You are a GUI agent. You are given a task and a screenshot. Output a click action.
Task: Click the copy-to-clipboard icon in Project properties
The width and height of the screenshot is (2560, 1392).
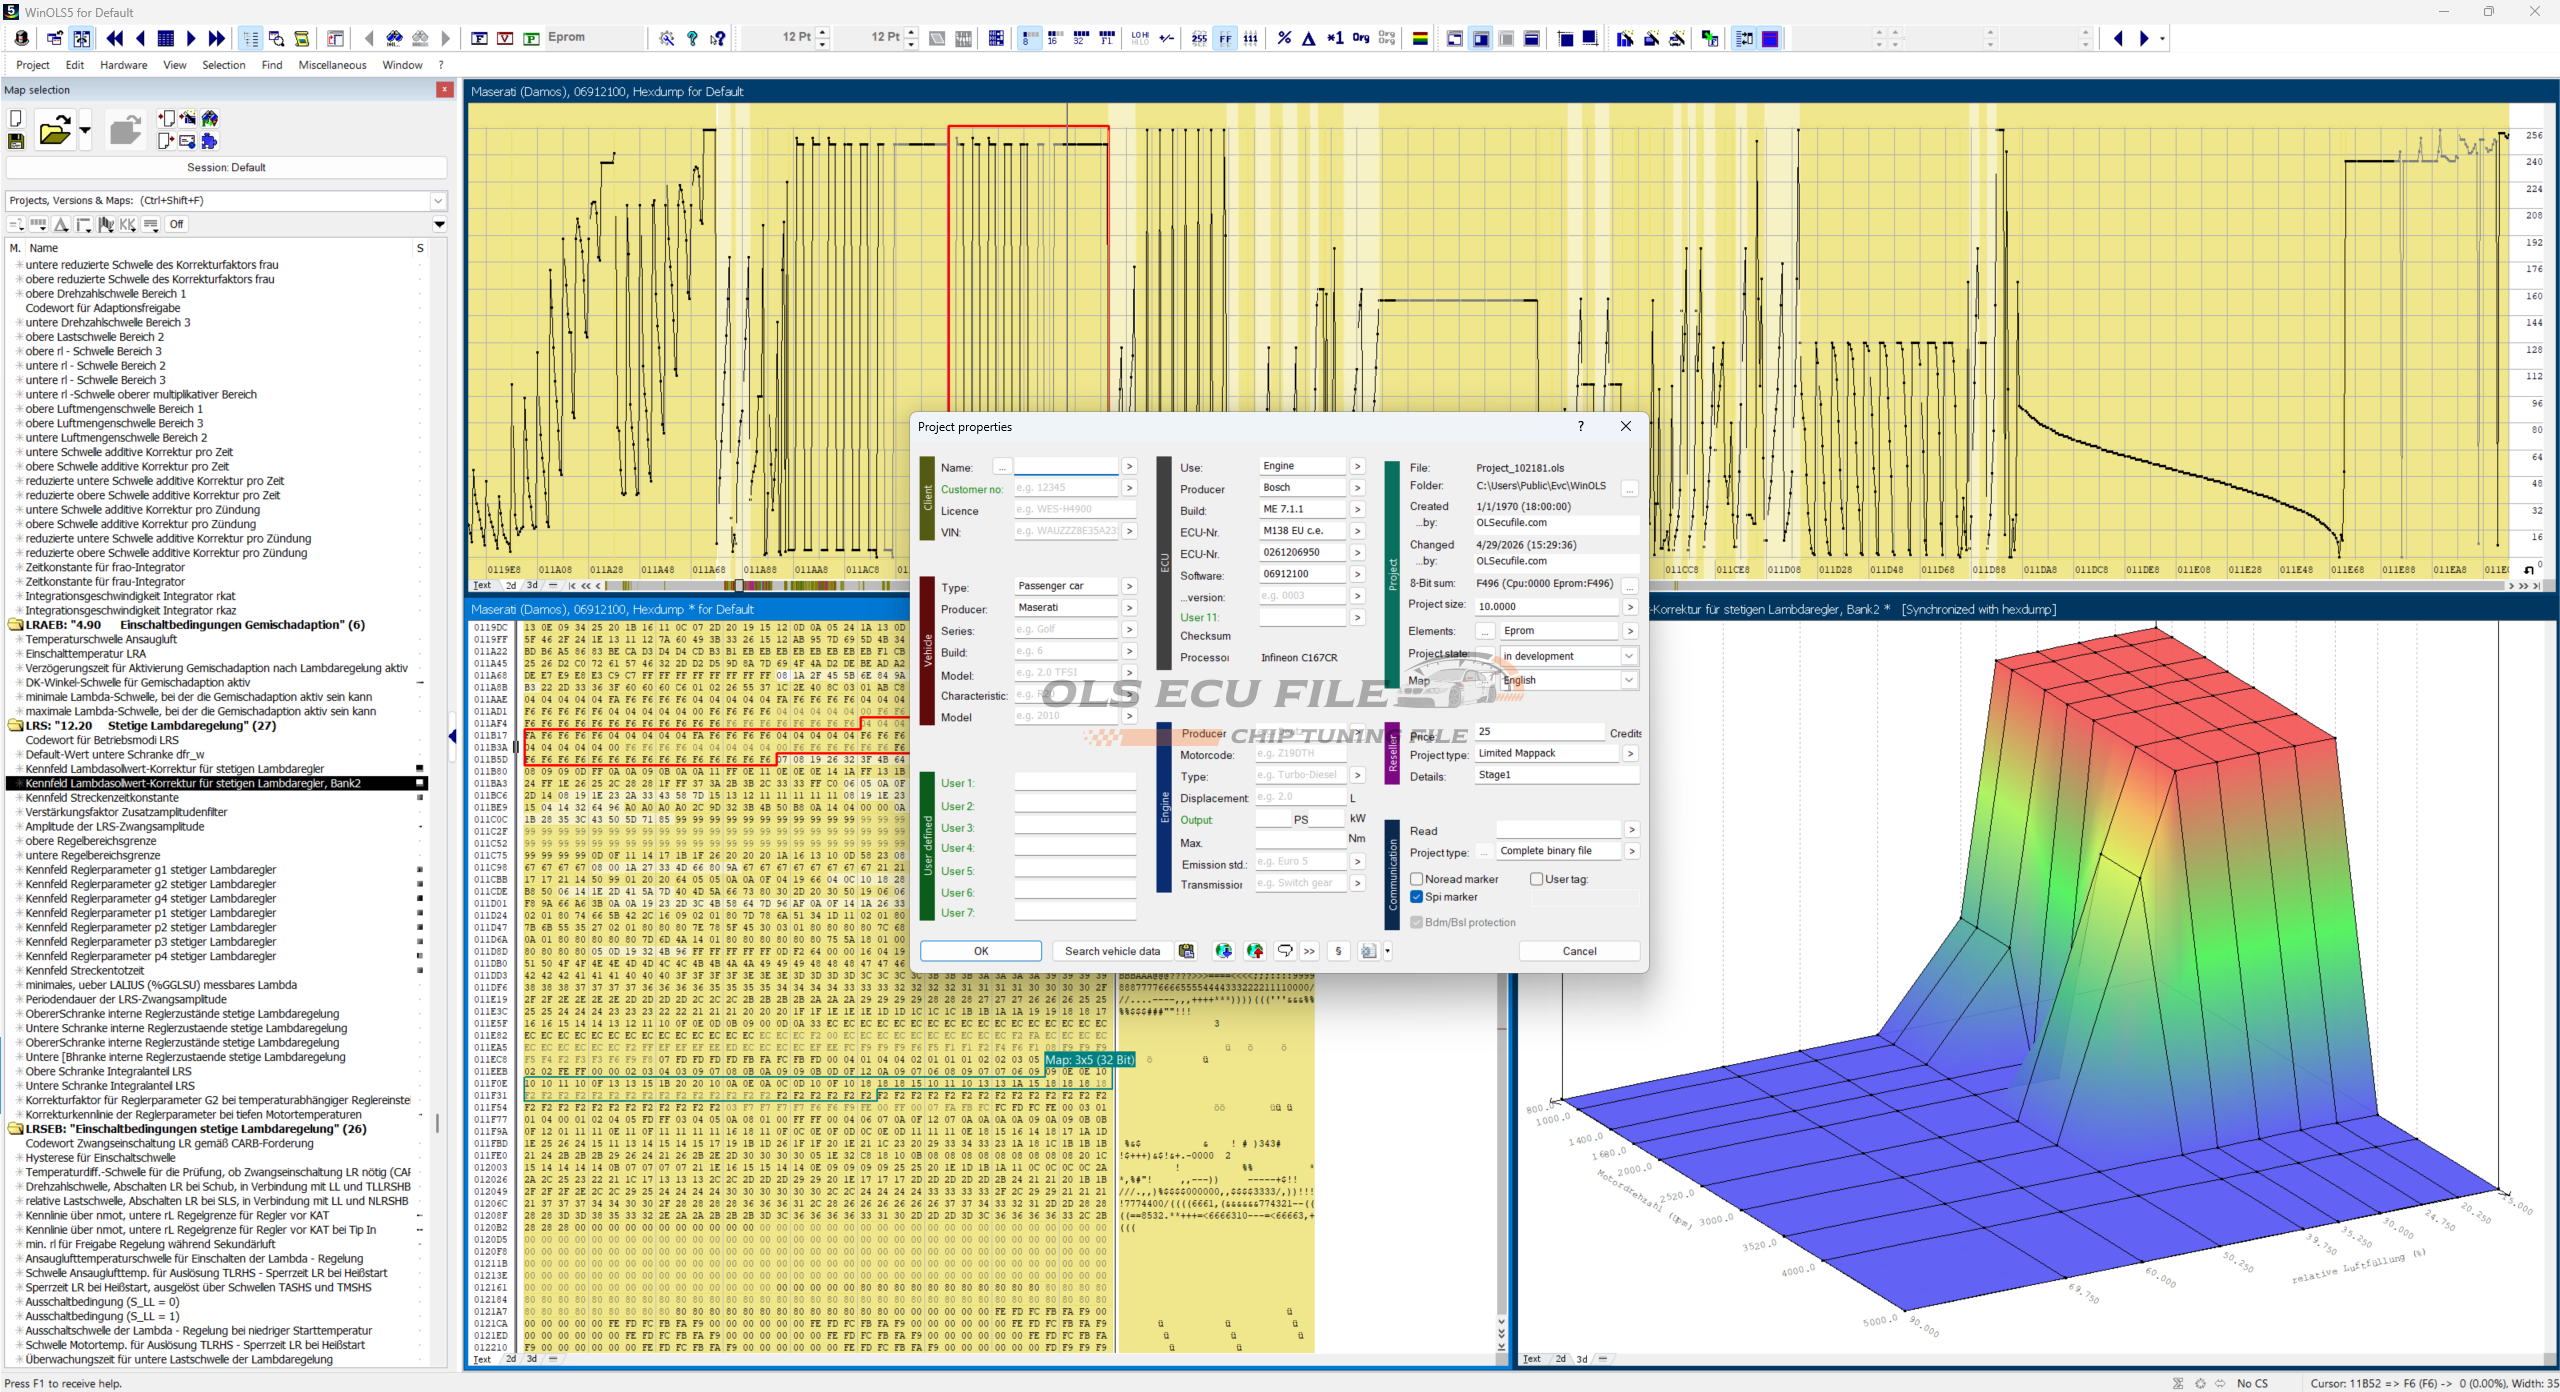point(1186,951)
